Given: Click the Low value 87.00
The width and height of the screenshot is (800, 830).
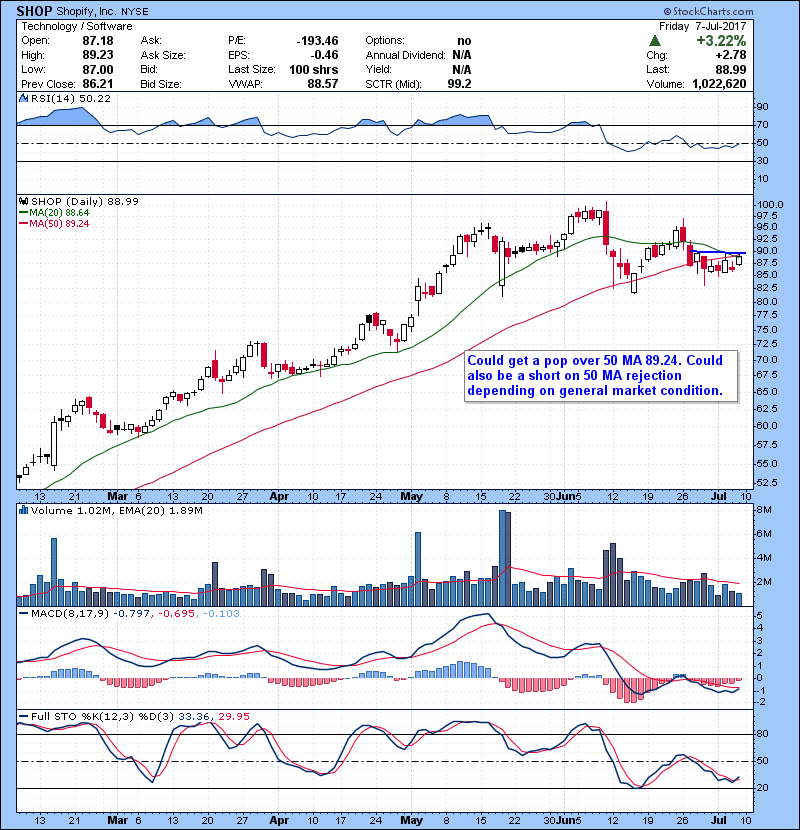Looking at the screenshot, I should pos(97,69).
